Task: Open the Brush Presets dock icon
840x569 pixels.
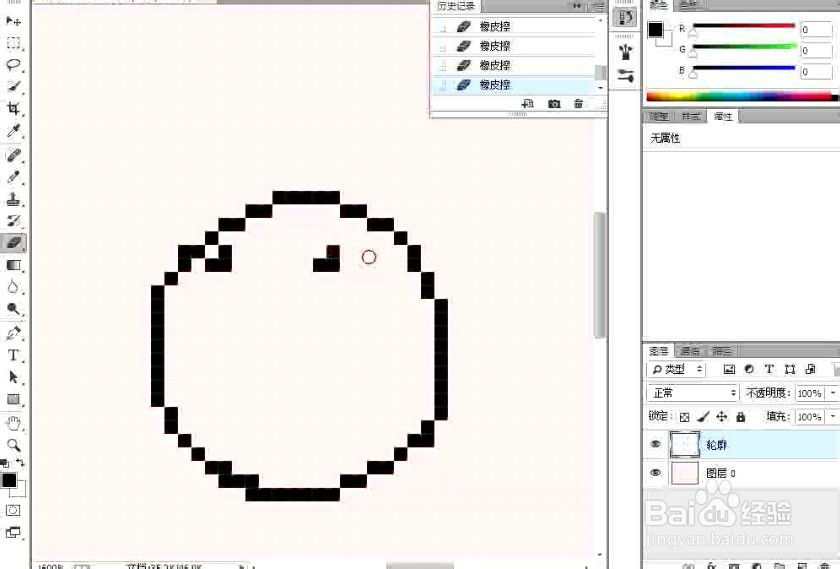Action: pos(625,52)
